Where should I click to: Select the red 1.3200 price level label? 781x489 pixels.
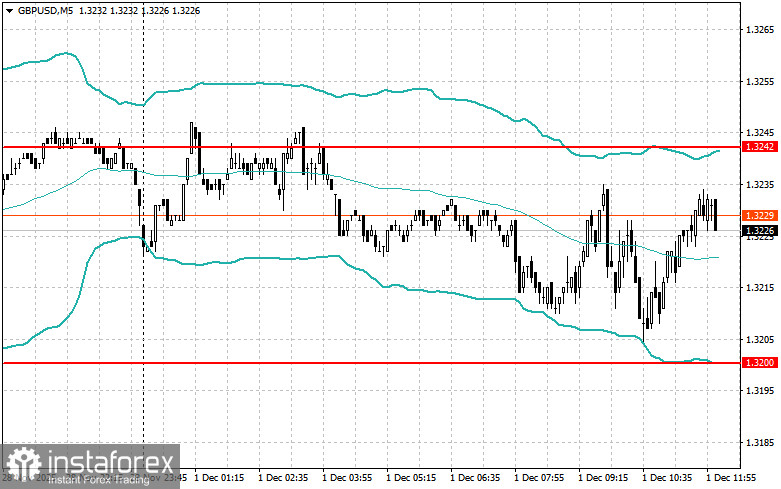tap(760, 363)
